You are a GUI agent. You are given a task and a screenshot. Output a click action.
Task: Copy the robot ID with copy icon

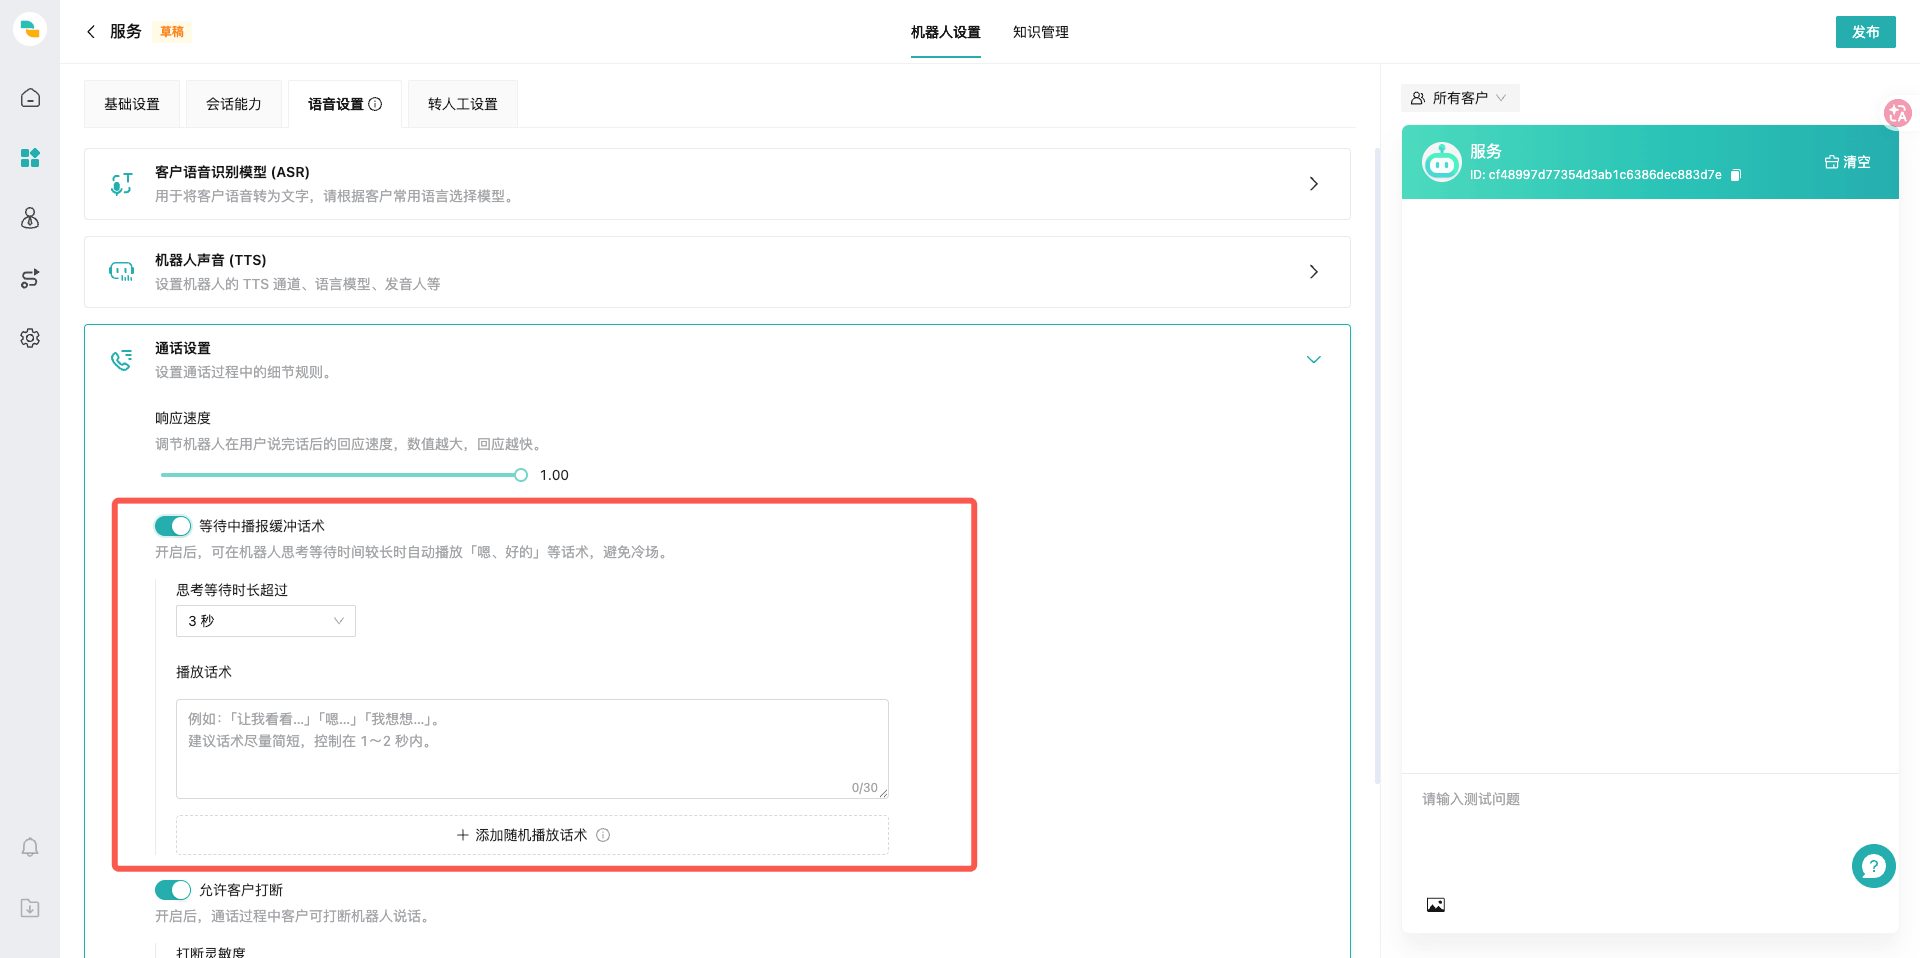pos(1736,175)
